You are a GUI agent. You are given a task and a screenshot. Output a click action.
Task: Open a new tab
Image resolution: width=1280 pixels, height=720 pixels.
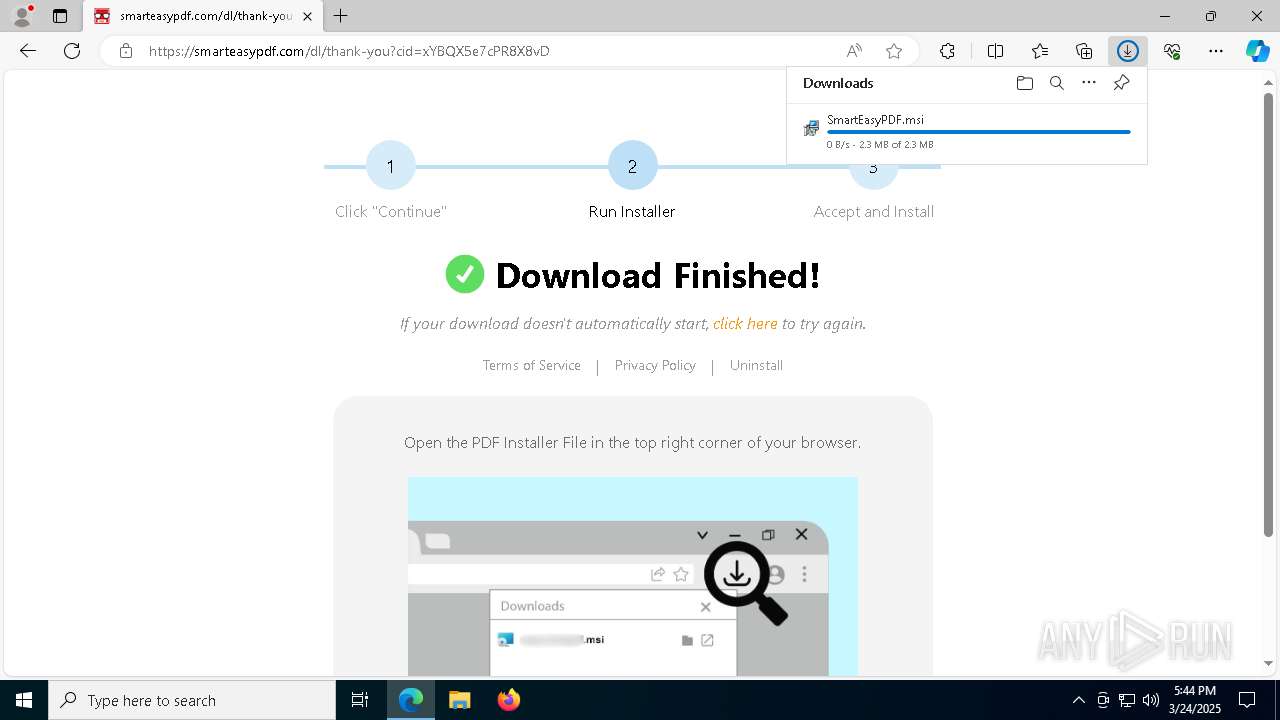click(x=341, y=16)
